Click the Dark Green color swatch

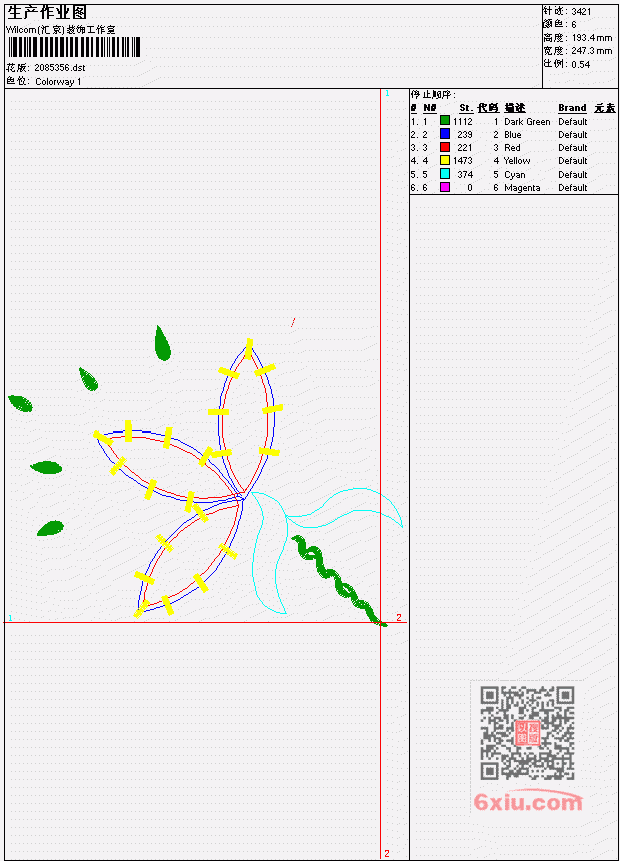pyautogui.click(x=445, y=120)
